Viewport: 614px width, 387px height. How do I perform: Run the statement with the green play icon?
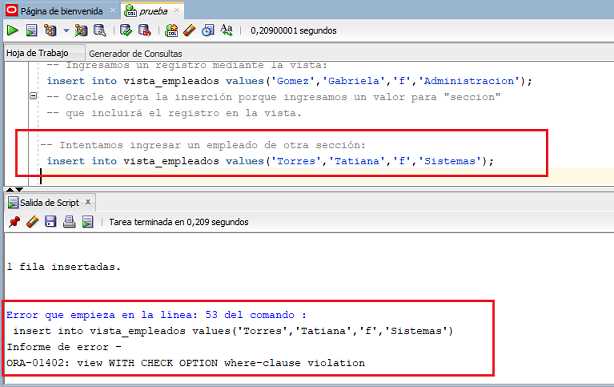13,30
